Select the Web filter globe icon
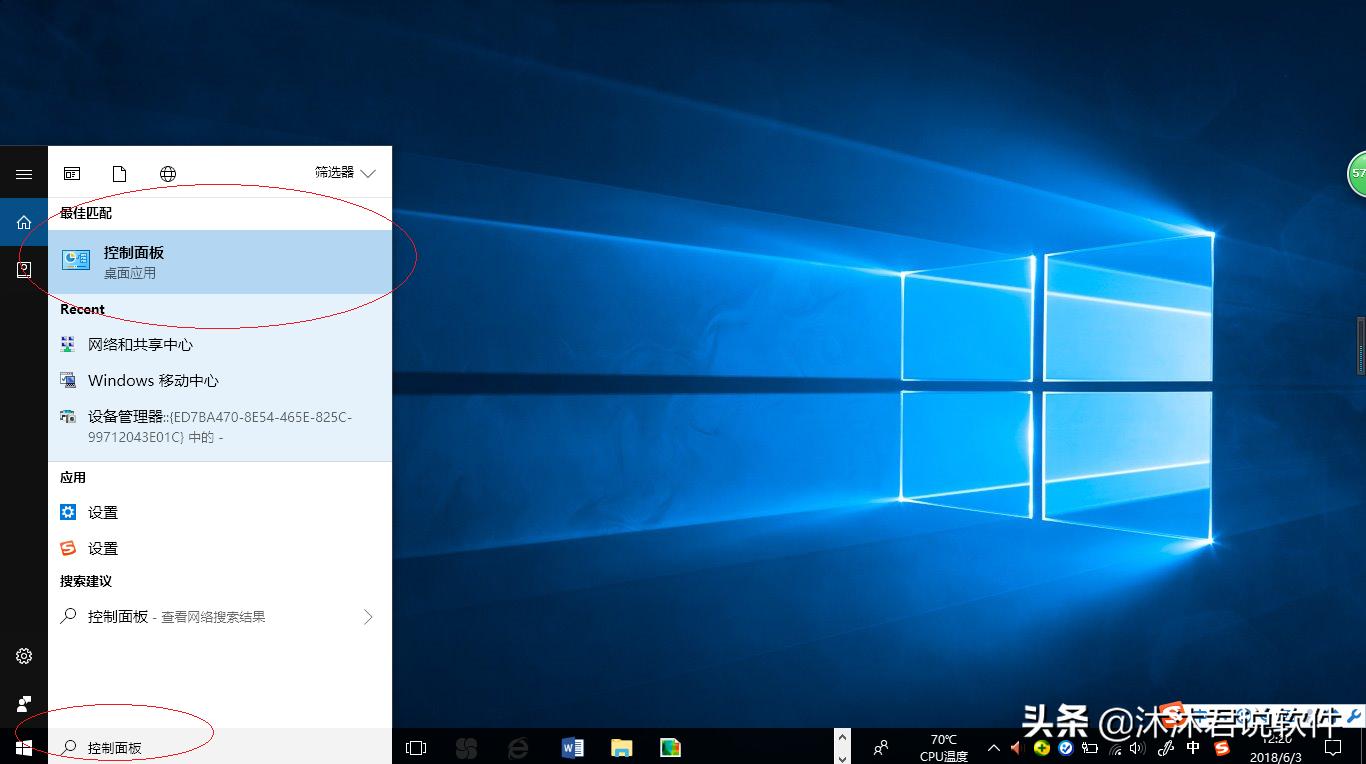Screen dimensions: 1366x764 [167, 172]
